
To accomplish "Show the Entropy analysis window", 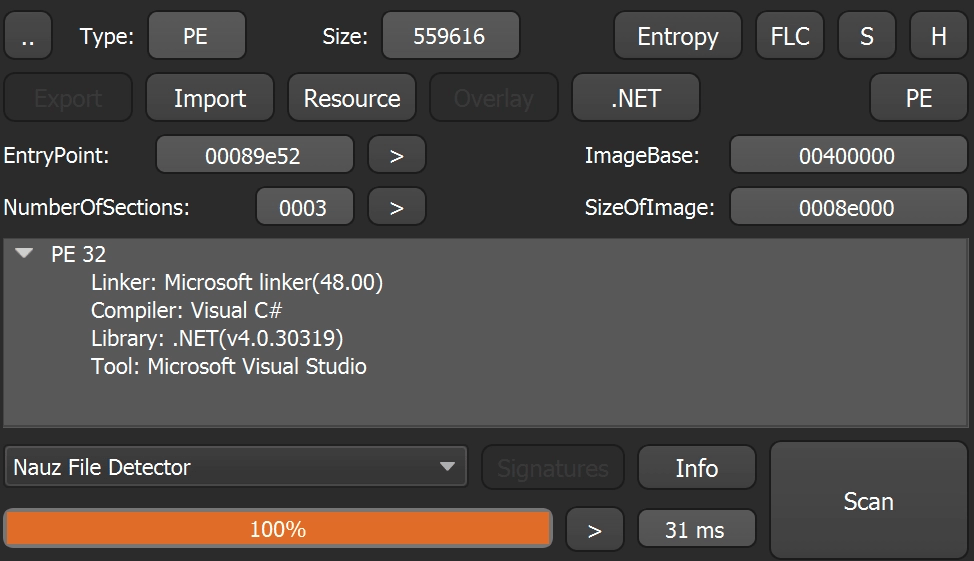I will click(678, 36).
